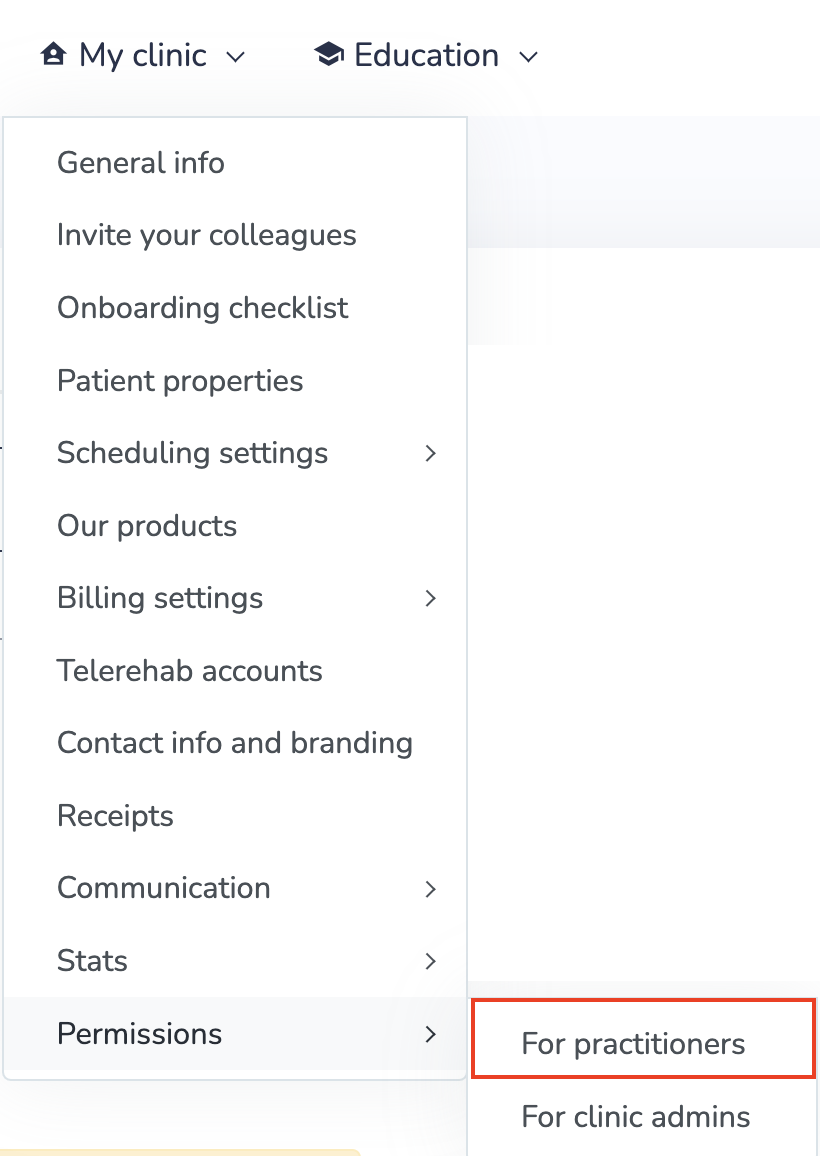Choose Receipts from the menu
The height and width of the screenshot is (1156, 820).
click(116, 816)
